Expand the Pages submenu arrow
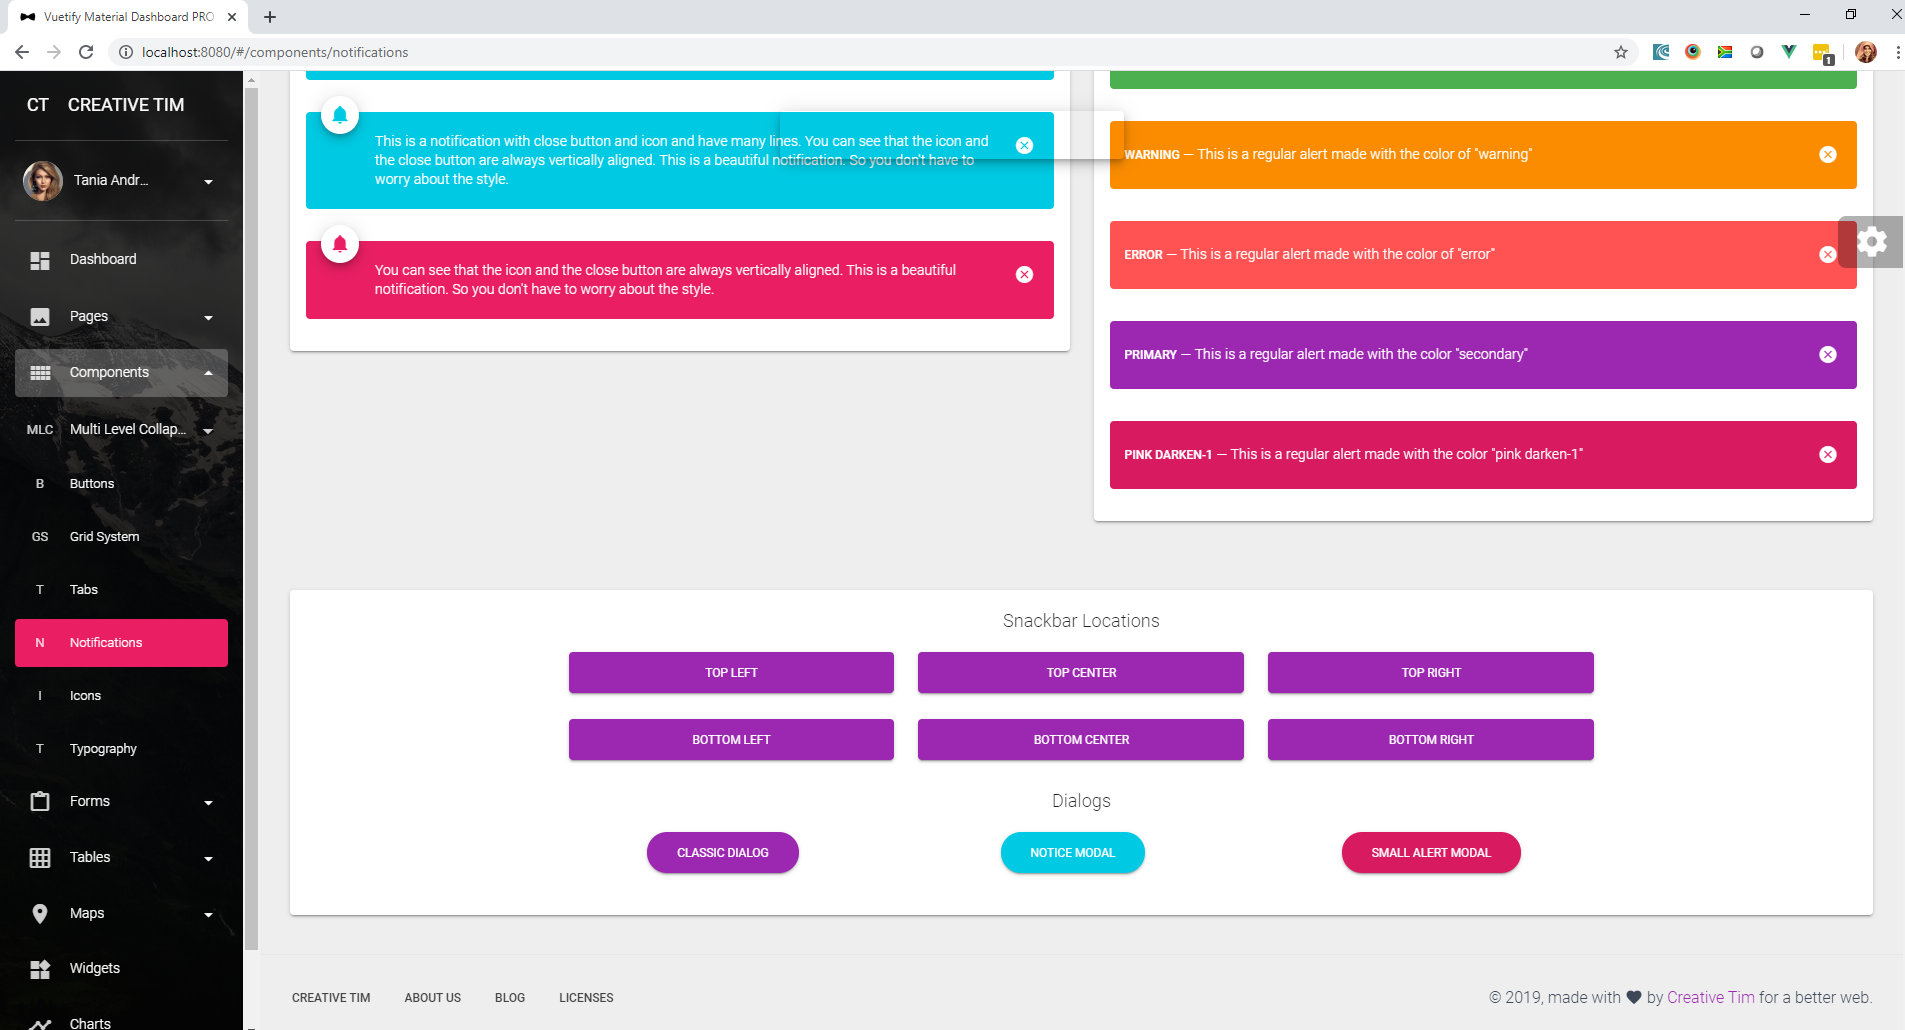This screenshot has width=1905, height=1030. click(x=208, y=318)
